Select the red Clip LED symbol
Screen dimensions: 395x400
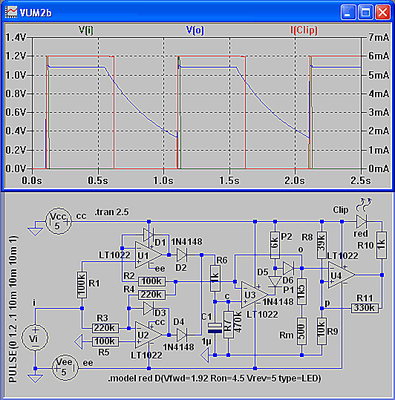[361, 221]
